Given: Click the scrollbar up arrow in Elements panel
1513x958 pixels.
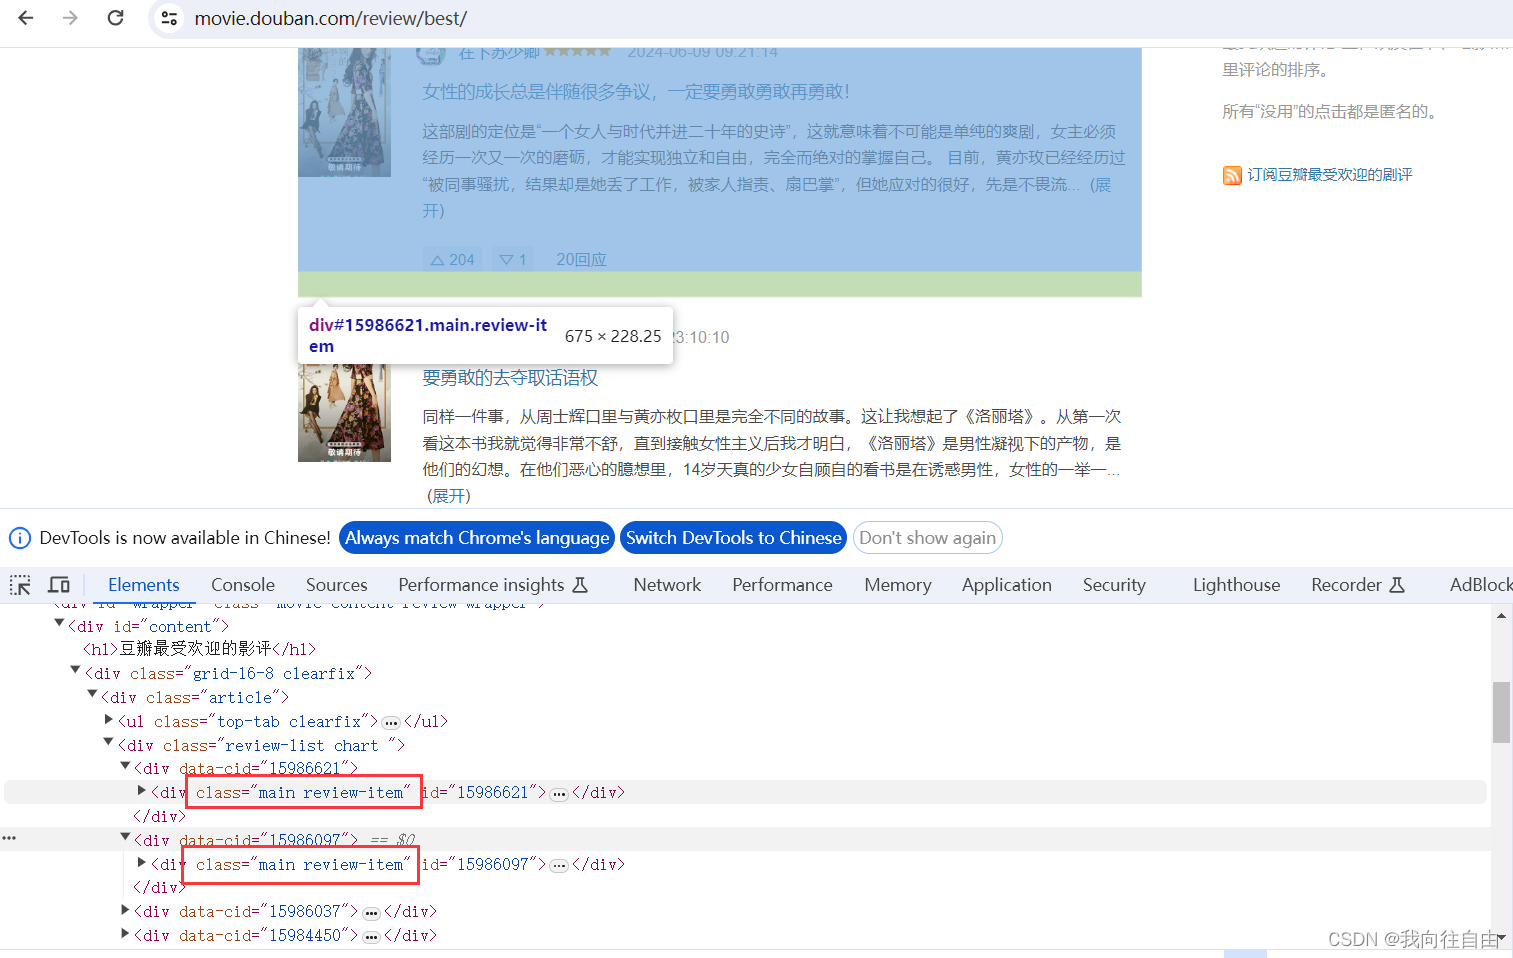Looking at the screenshot, I should point(1501,616).
